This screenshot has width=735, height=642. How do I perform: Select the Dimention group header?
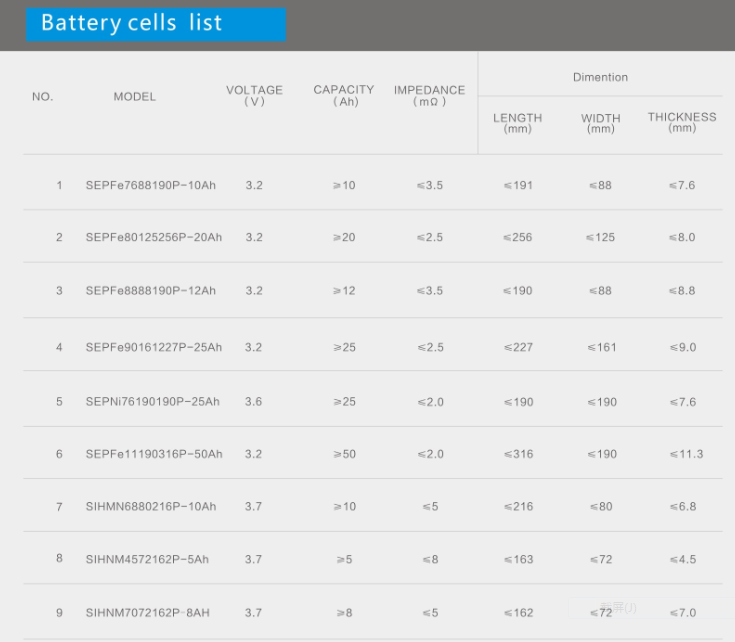tap(600, 77)
